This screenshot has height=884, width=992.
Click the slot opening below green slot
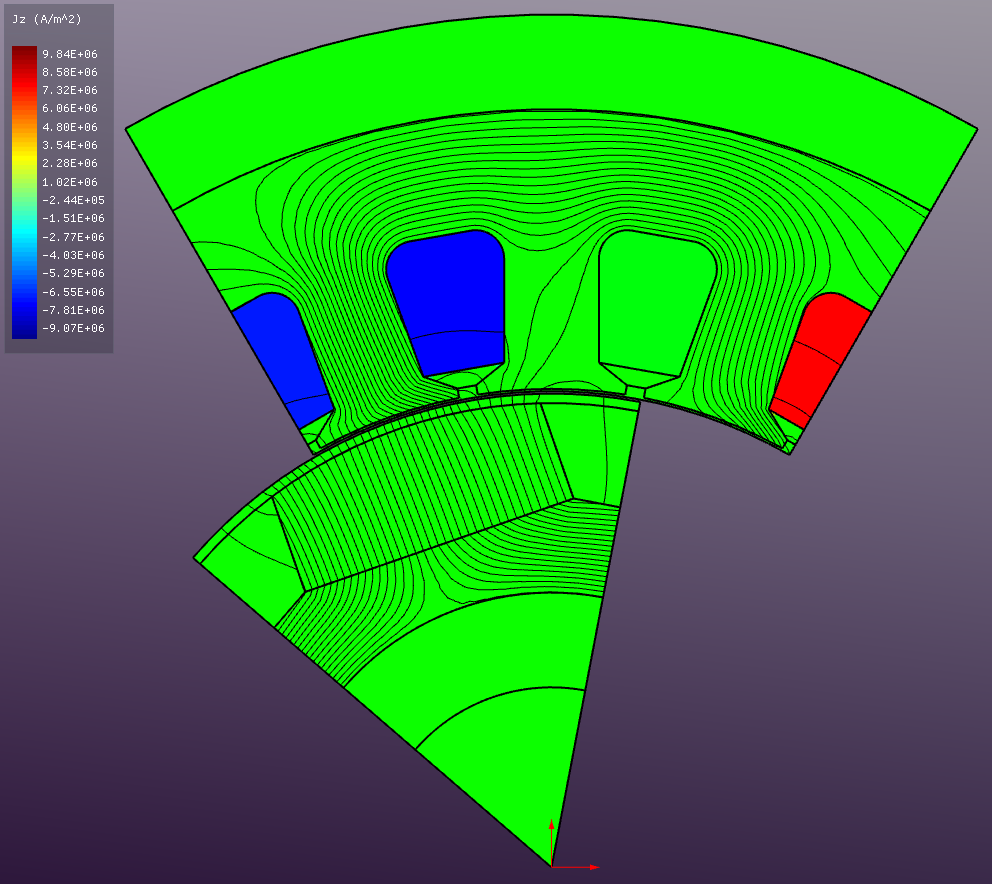[x=637, y=381]
